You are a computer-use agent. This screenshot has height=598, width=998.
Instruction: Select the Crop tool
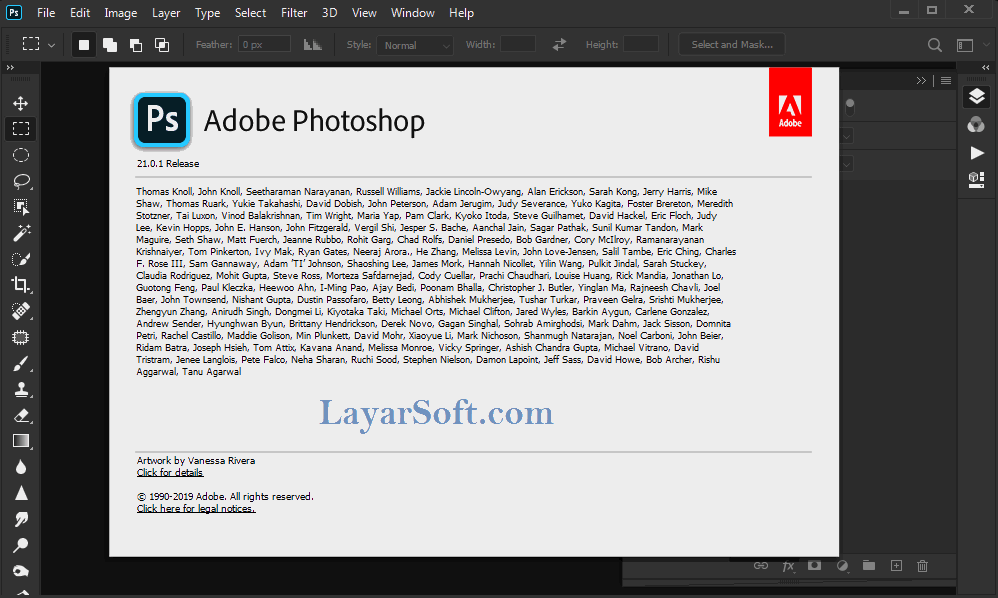click(x=21, y=284)
